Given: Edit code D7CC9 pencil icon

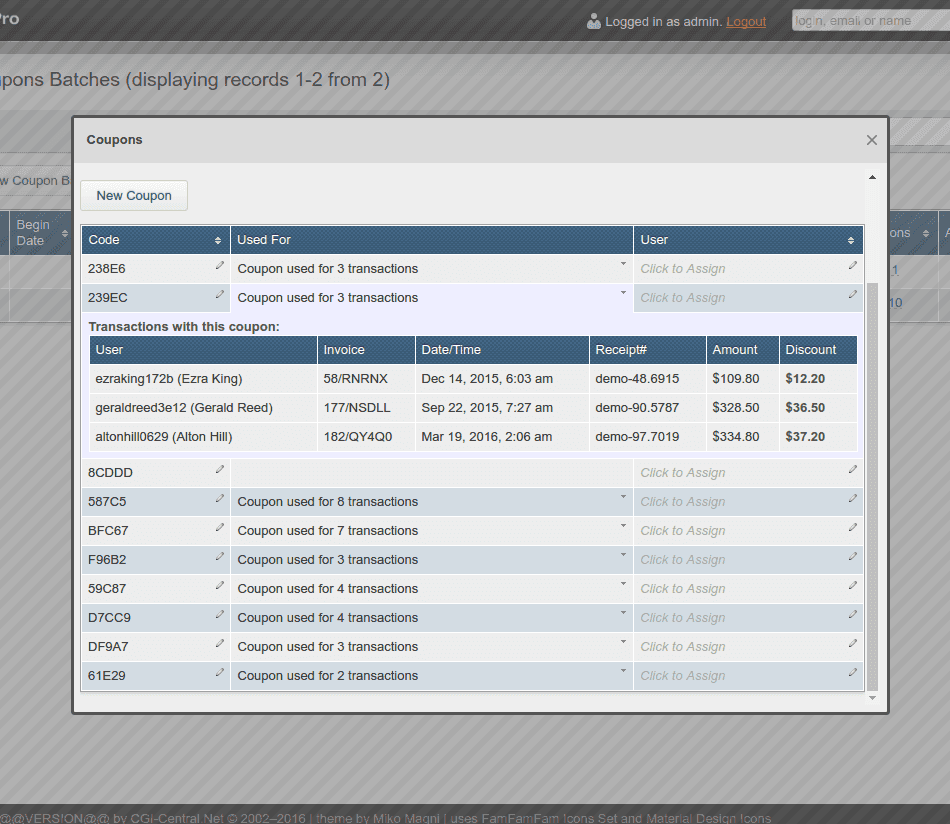Looking at the screenshot, I should click(220, 615).
